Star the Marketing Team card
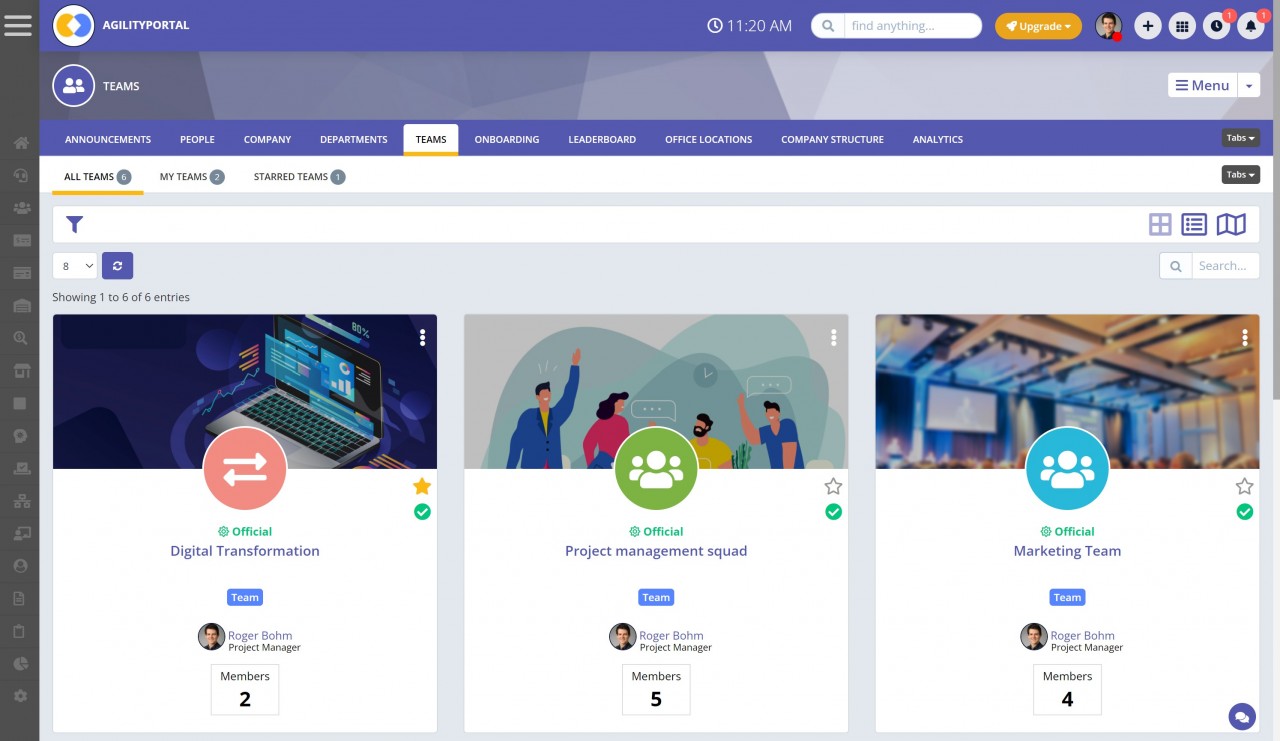Viewport: 1280px width, 741px height. [1244, 486]
